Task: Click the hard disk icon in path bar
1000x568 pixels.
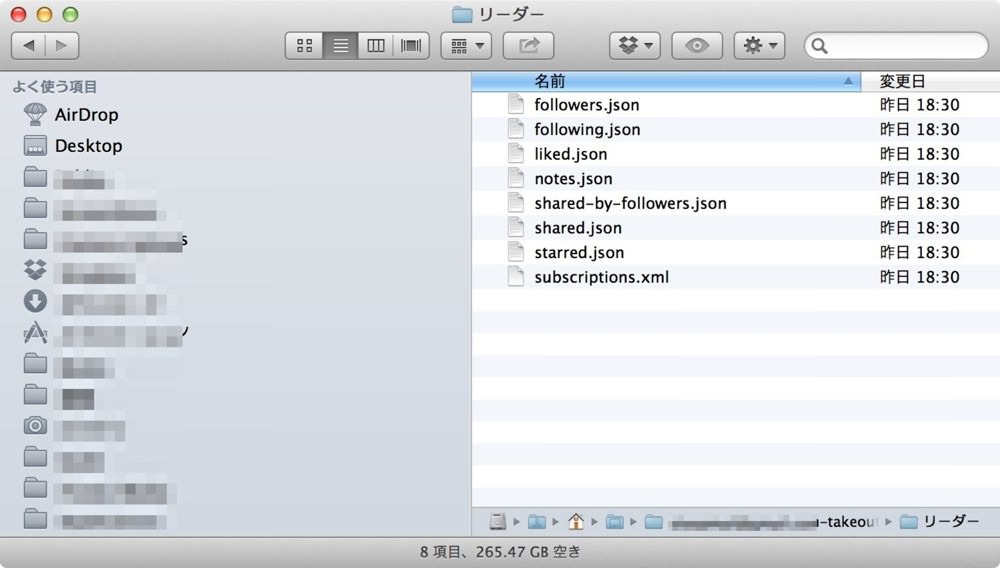Action: click(497, 522)
